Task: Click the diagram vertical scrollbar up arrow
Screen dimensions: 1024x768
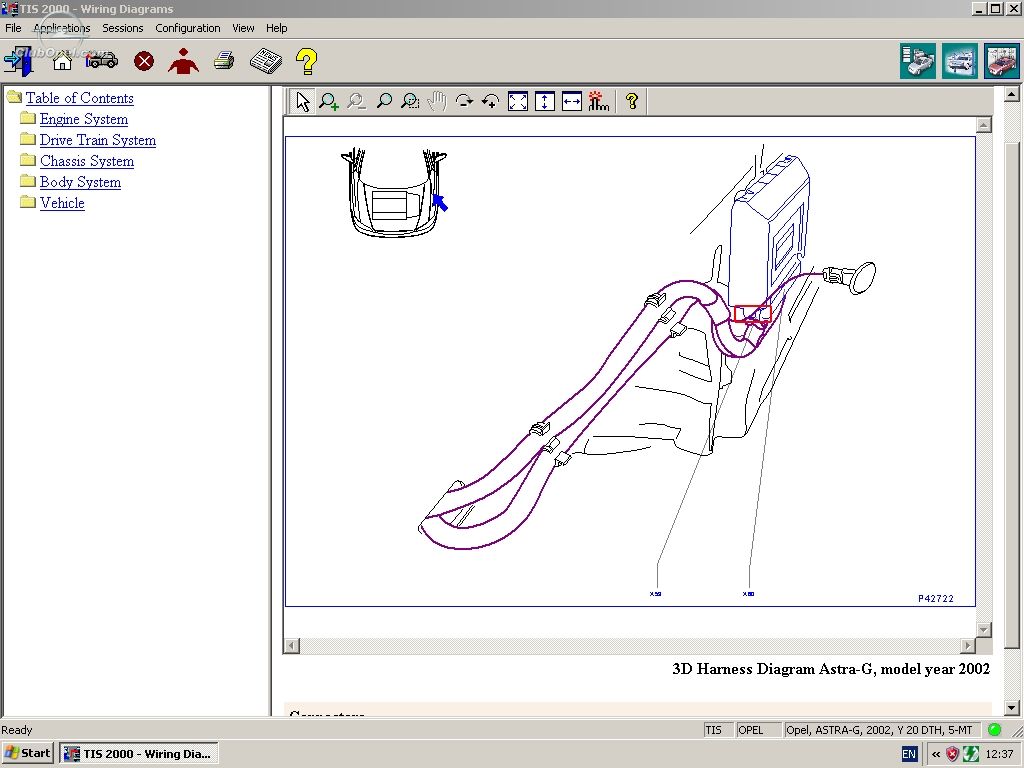Action: tap(984, 125)
